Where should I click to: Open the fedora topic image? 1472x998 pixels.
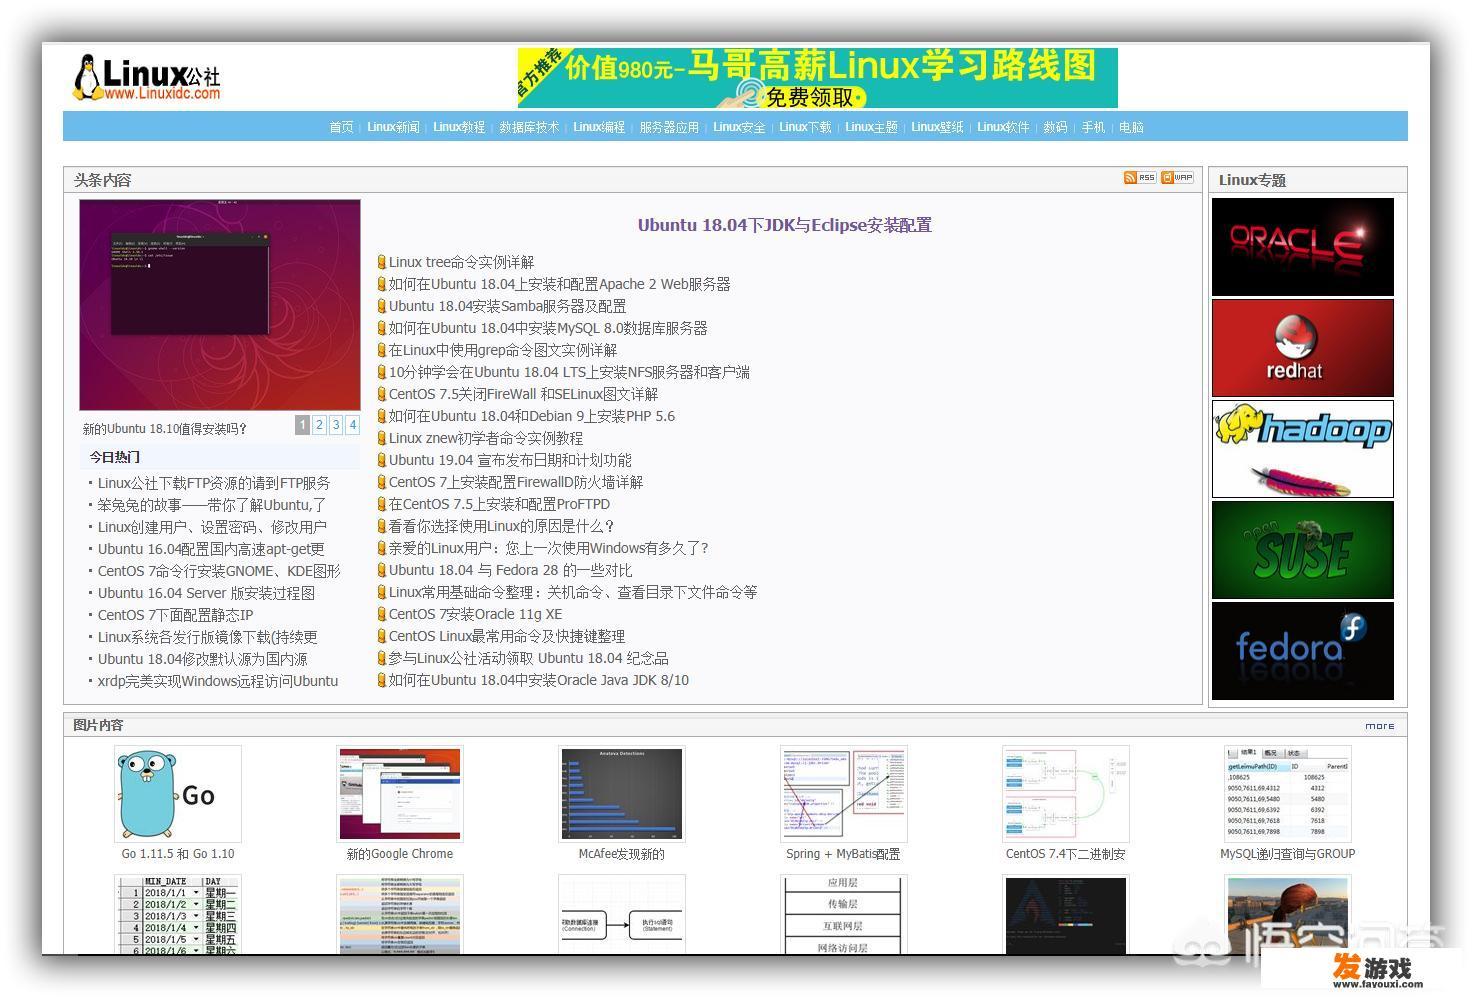pos(1302,651)
